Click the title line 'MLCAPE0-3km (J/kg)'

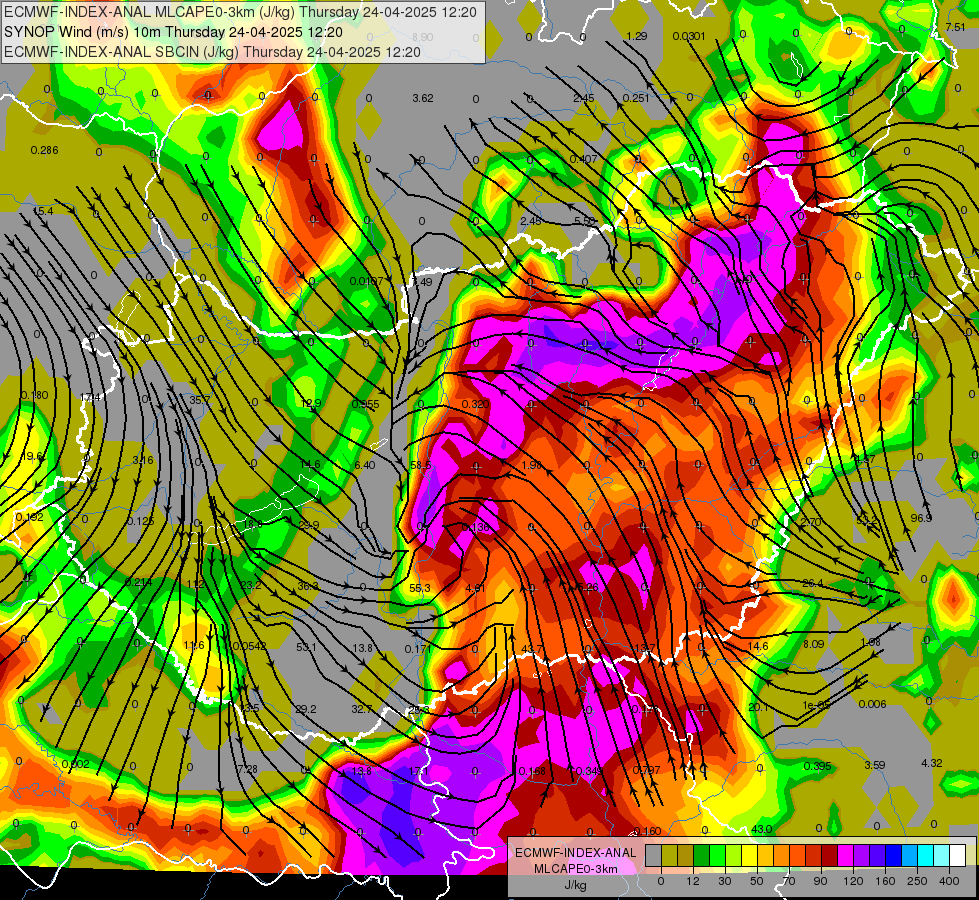(240, 12)
